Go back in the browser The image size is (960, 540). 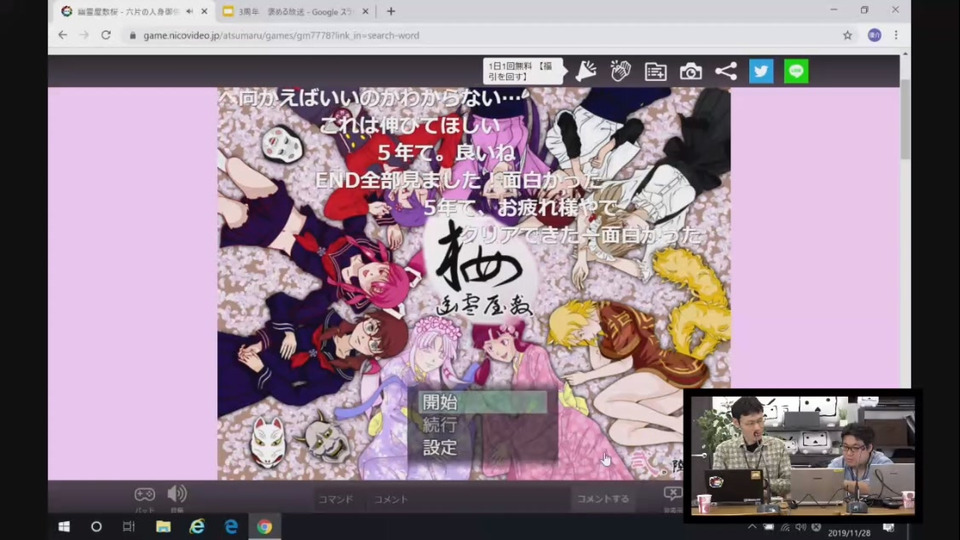click(x=62, y=36)
